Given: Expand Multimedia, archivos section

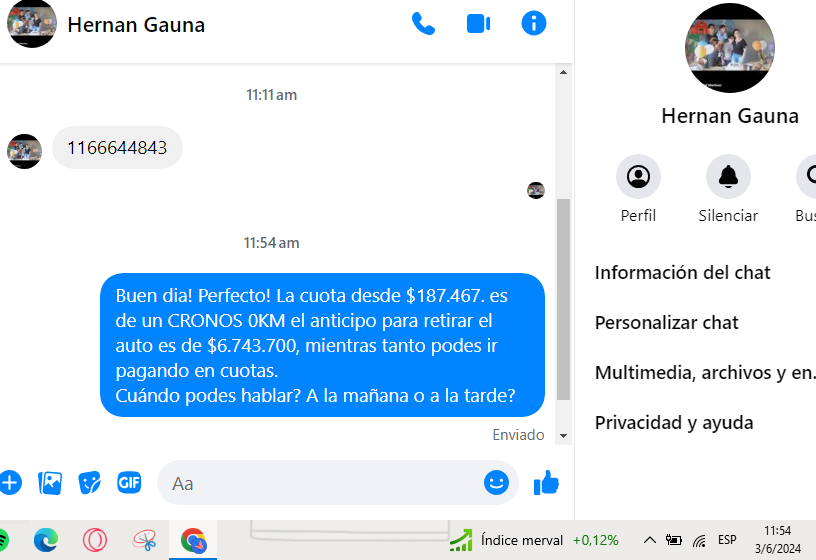Looking at the screenshot, I should 705,373.
